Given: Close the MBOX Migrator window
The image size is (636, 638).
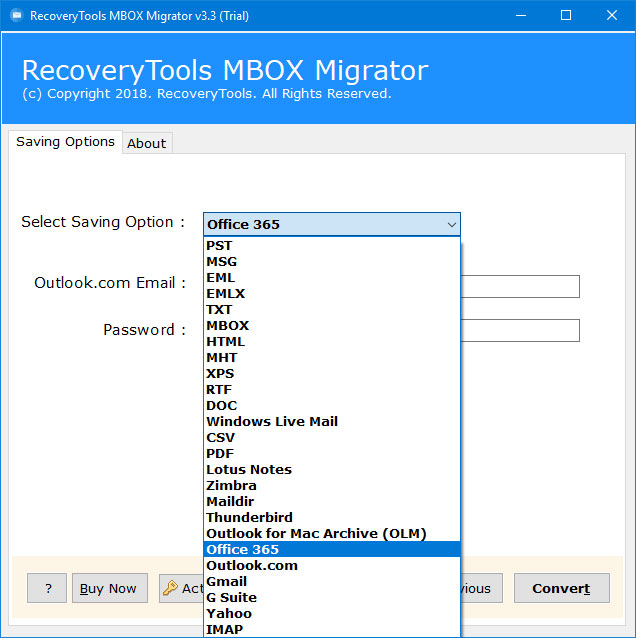Looking at the screenshot, I should (612, 15).
